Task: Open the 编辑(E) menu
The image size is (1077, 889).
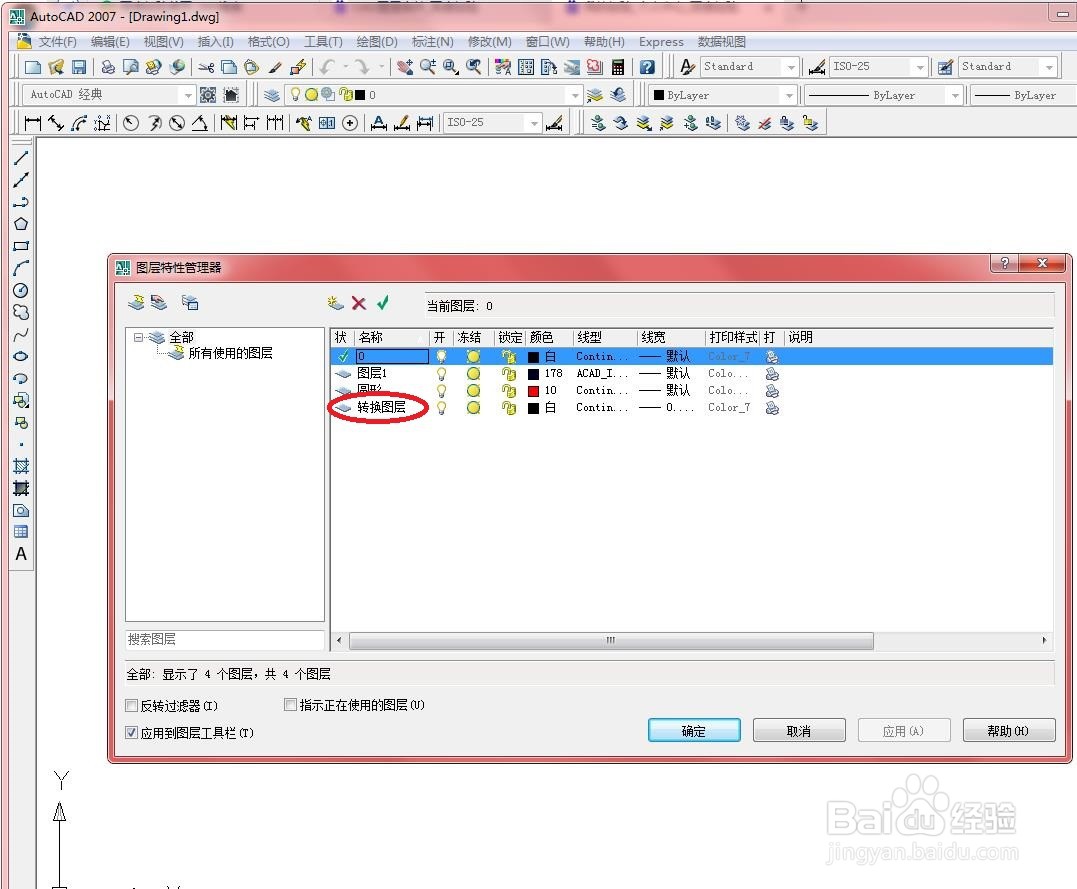Action: [110, 41]
